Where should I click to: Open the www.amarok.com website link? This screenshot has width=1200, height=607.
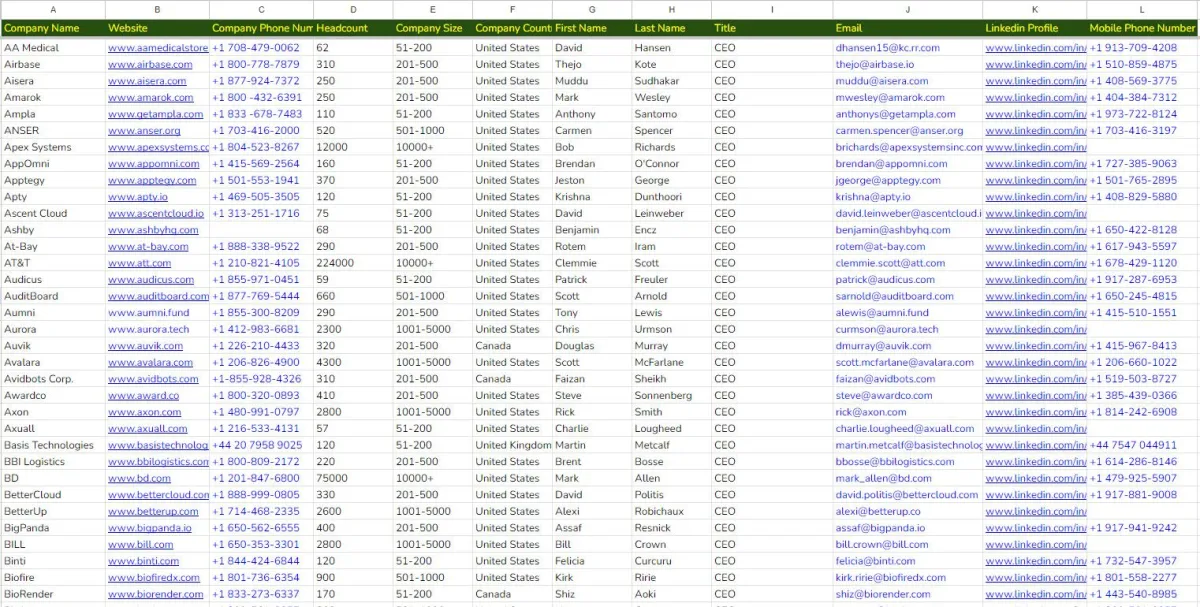(x=151, y=98)
